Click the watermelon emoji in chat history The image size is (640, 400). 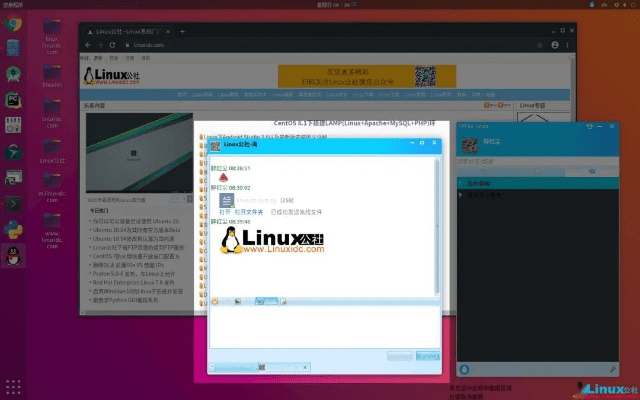pyautogui.click(x=223, y=178)
